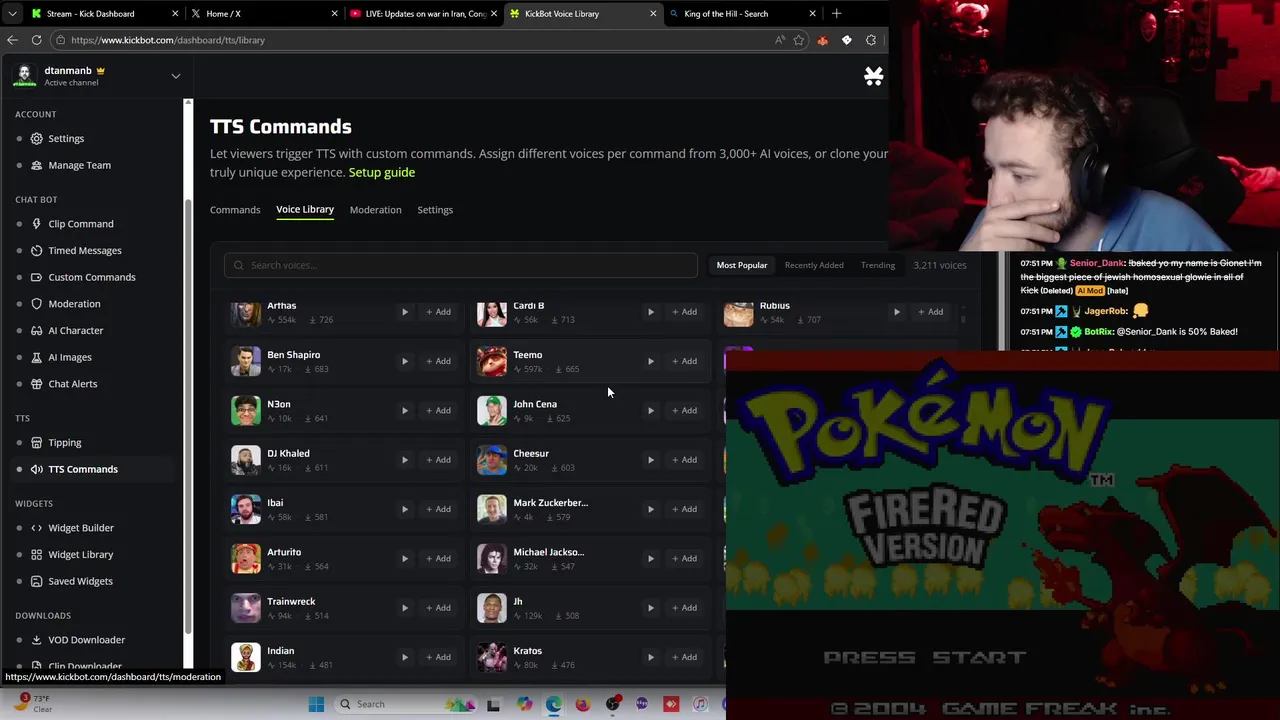Open a new browser tab

pyautogui.click(x=836, y=14)
